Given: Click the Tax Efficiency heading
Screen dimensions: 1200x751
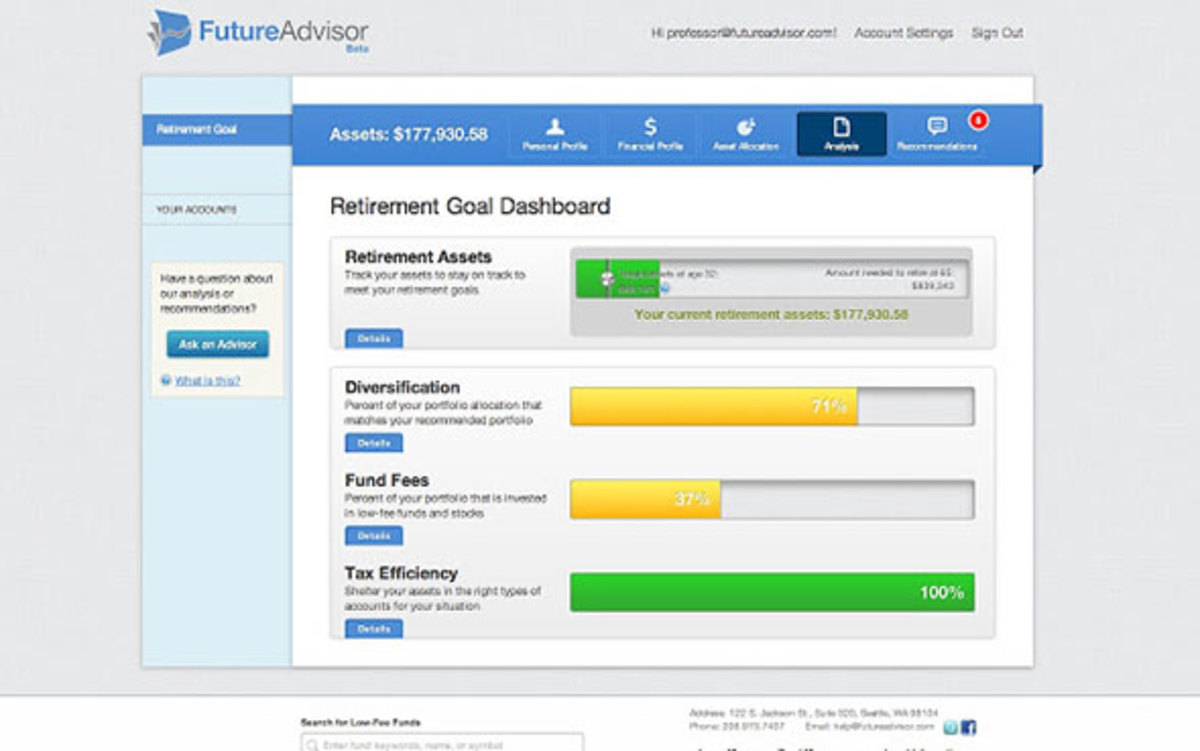Looking at the screenshot, I should (401, 573).
